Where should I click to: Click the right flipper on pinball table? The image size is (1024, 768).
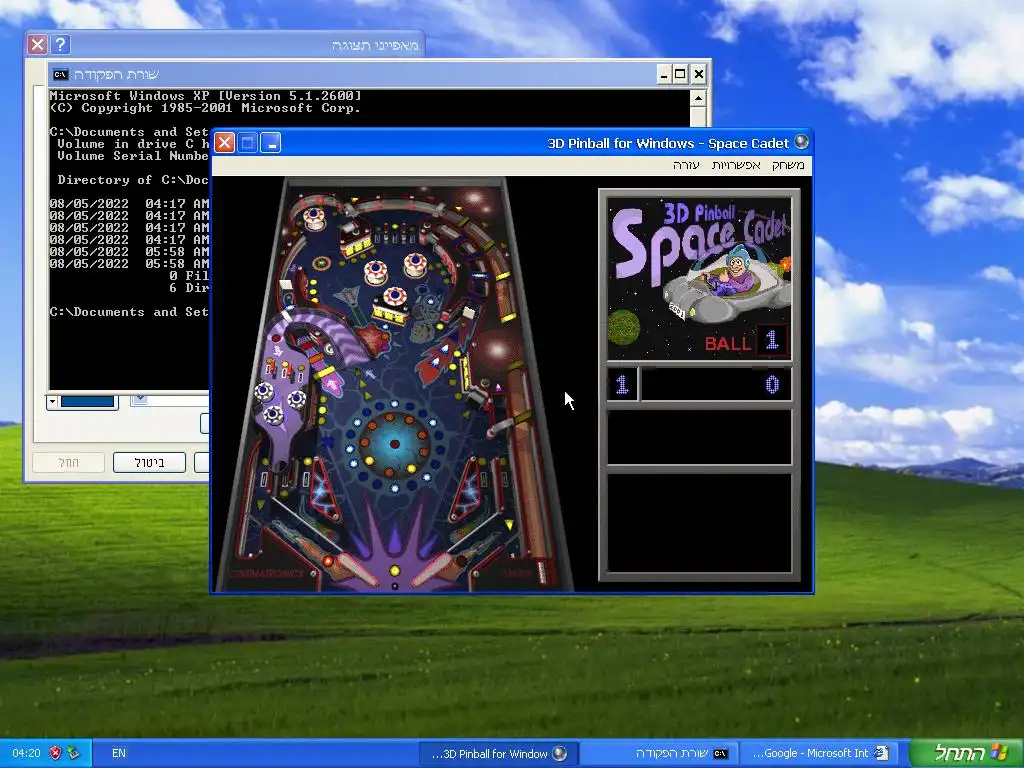click(440, 568)
